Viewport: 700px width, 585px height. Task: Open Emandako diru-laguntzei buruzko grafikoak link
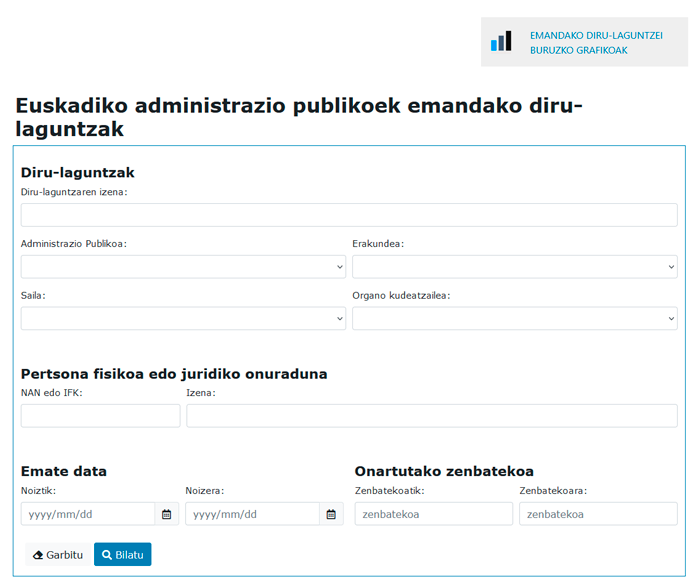tap(596, 42)
